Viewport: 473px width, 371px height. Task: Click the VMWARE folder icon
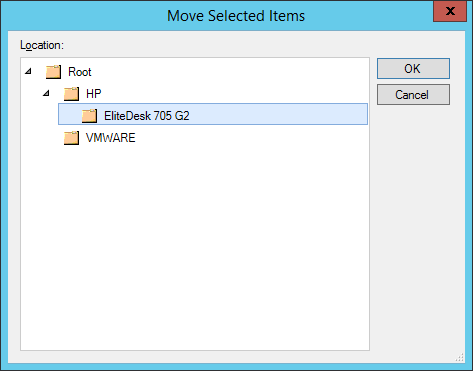click(x=71, y=138)
